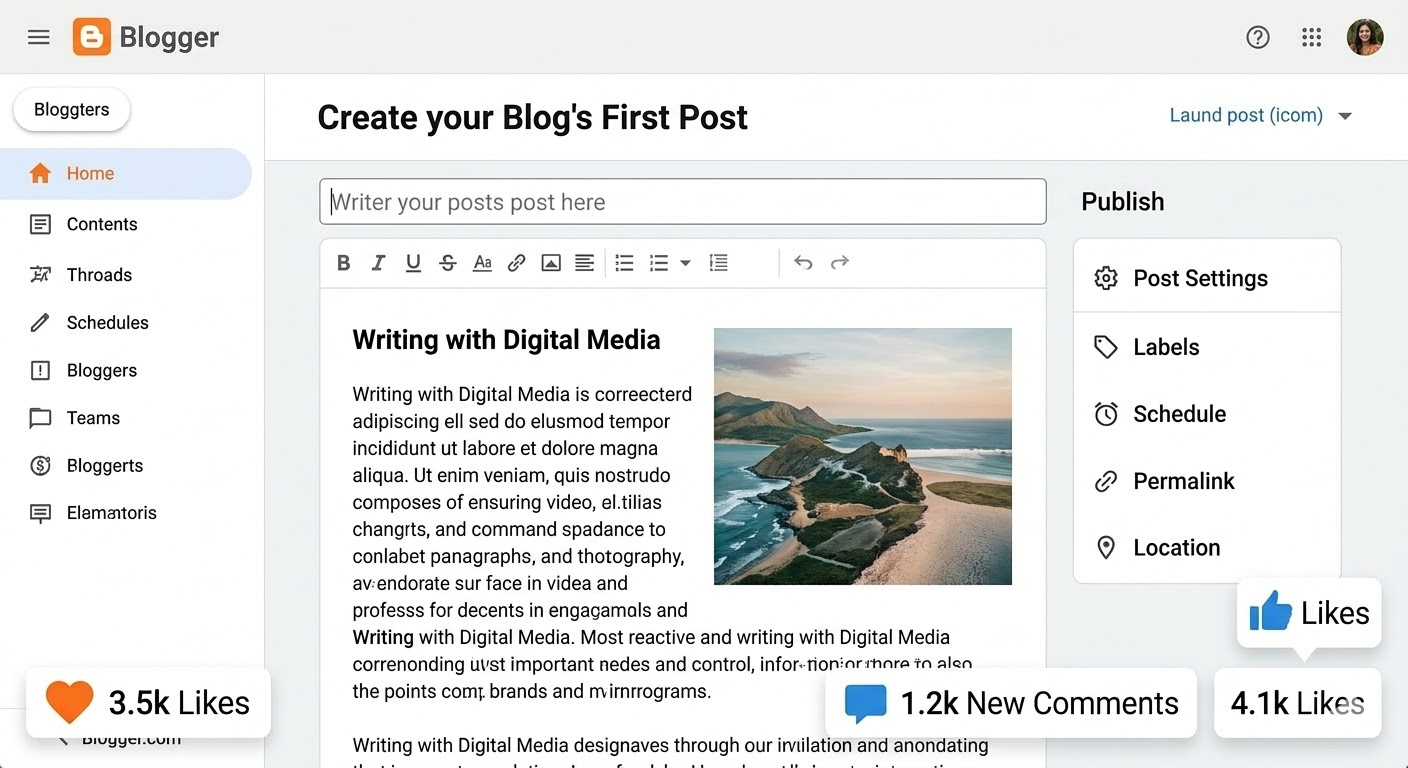Open the user profile avatar
Screen dimensions: 1408x768
1365,38
